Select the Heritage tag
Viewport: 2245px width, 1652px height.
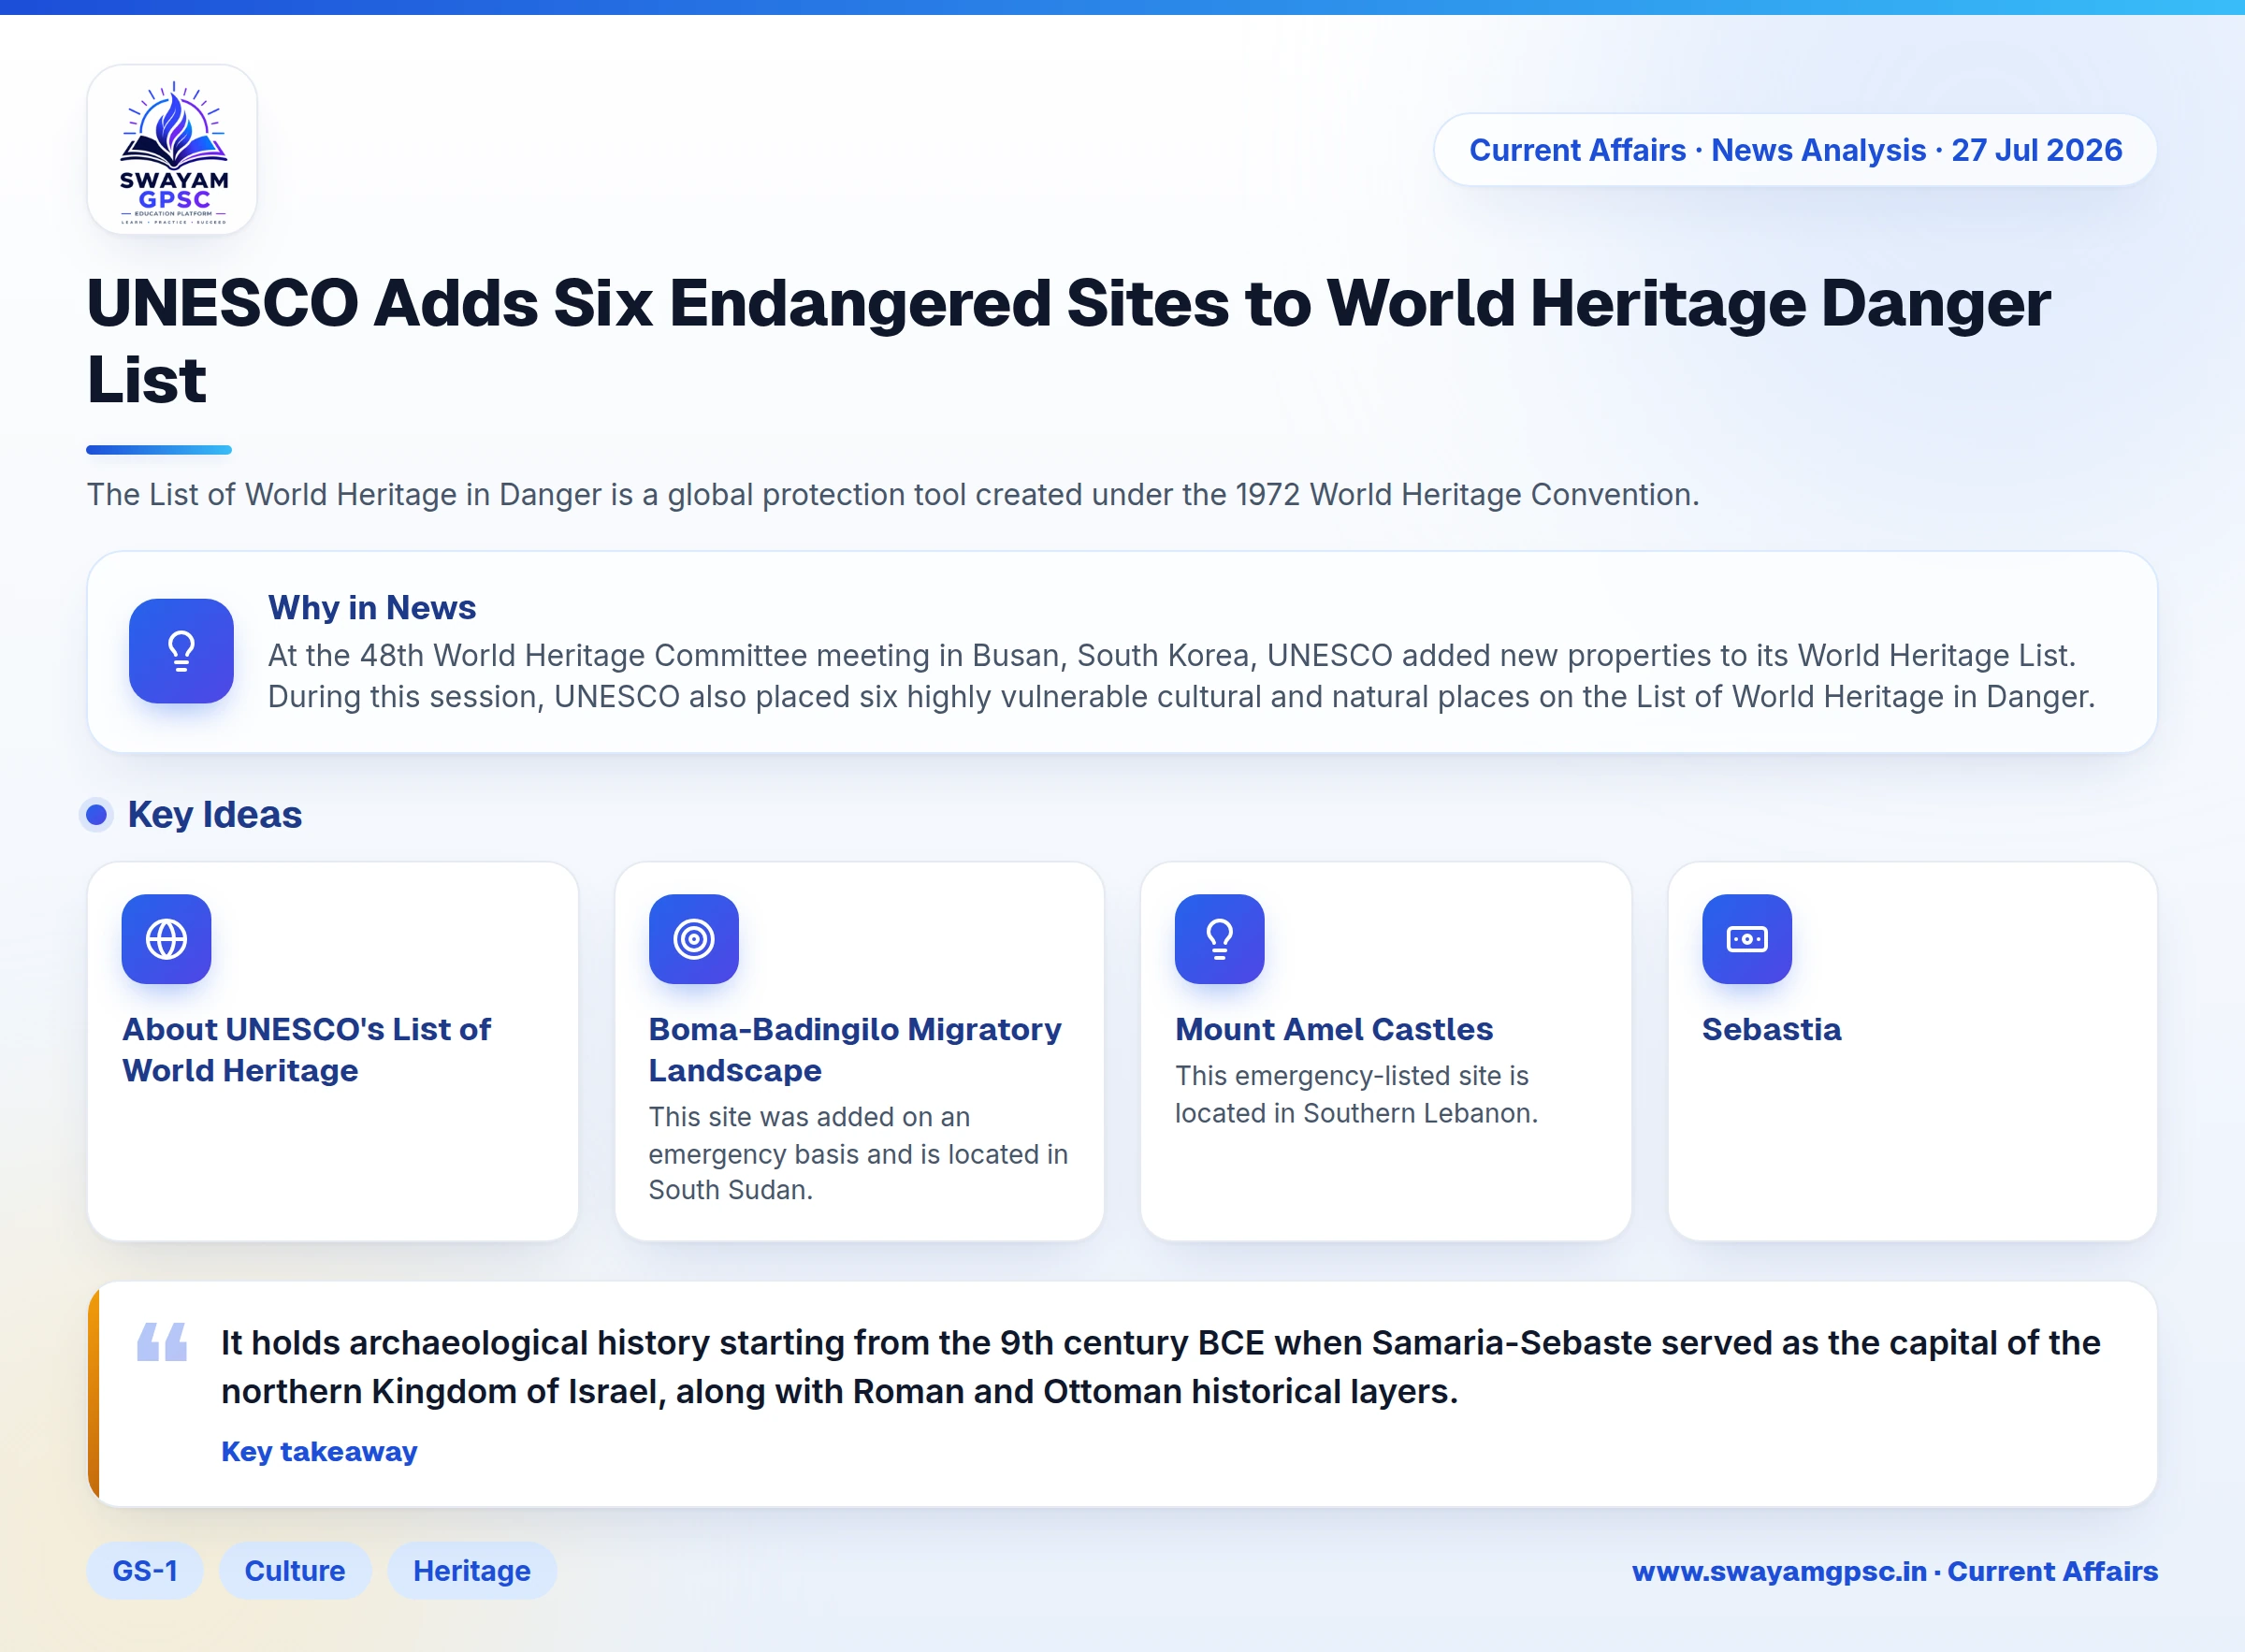click(x=472, y=1570)
